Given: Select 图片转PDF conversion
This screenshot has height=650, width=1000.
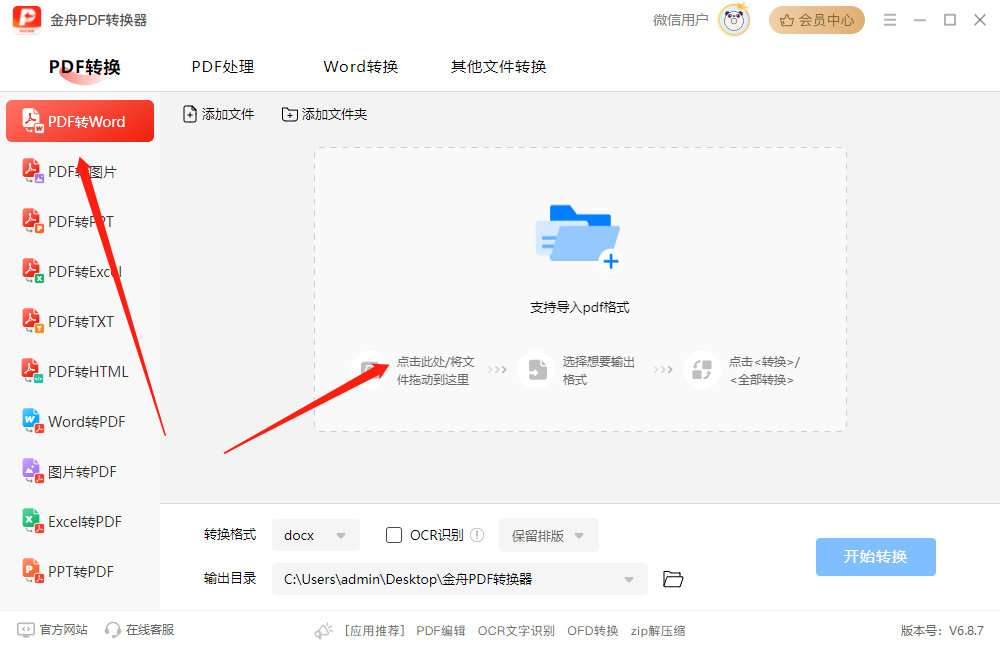Looking at the screenshot, I should click(x=80, y=471).
